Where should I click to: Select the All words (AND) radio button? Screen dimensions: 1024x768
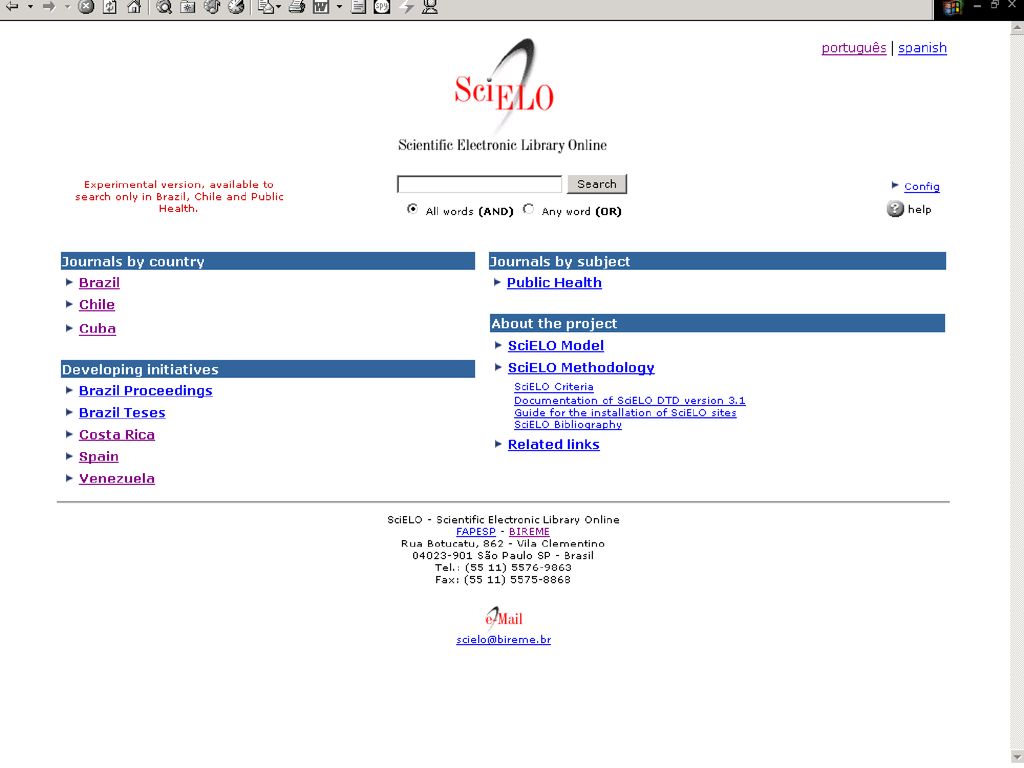pyautogui.click(x=412, y=209)
